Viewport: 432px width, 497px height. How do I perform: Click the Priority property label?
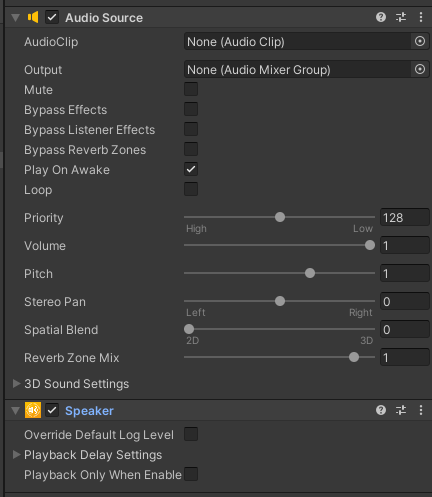(44, 218)
